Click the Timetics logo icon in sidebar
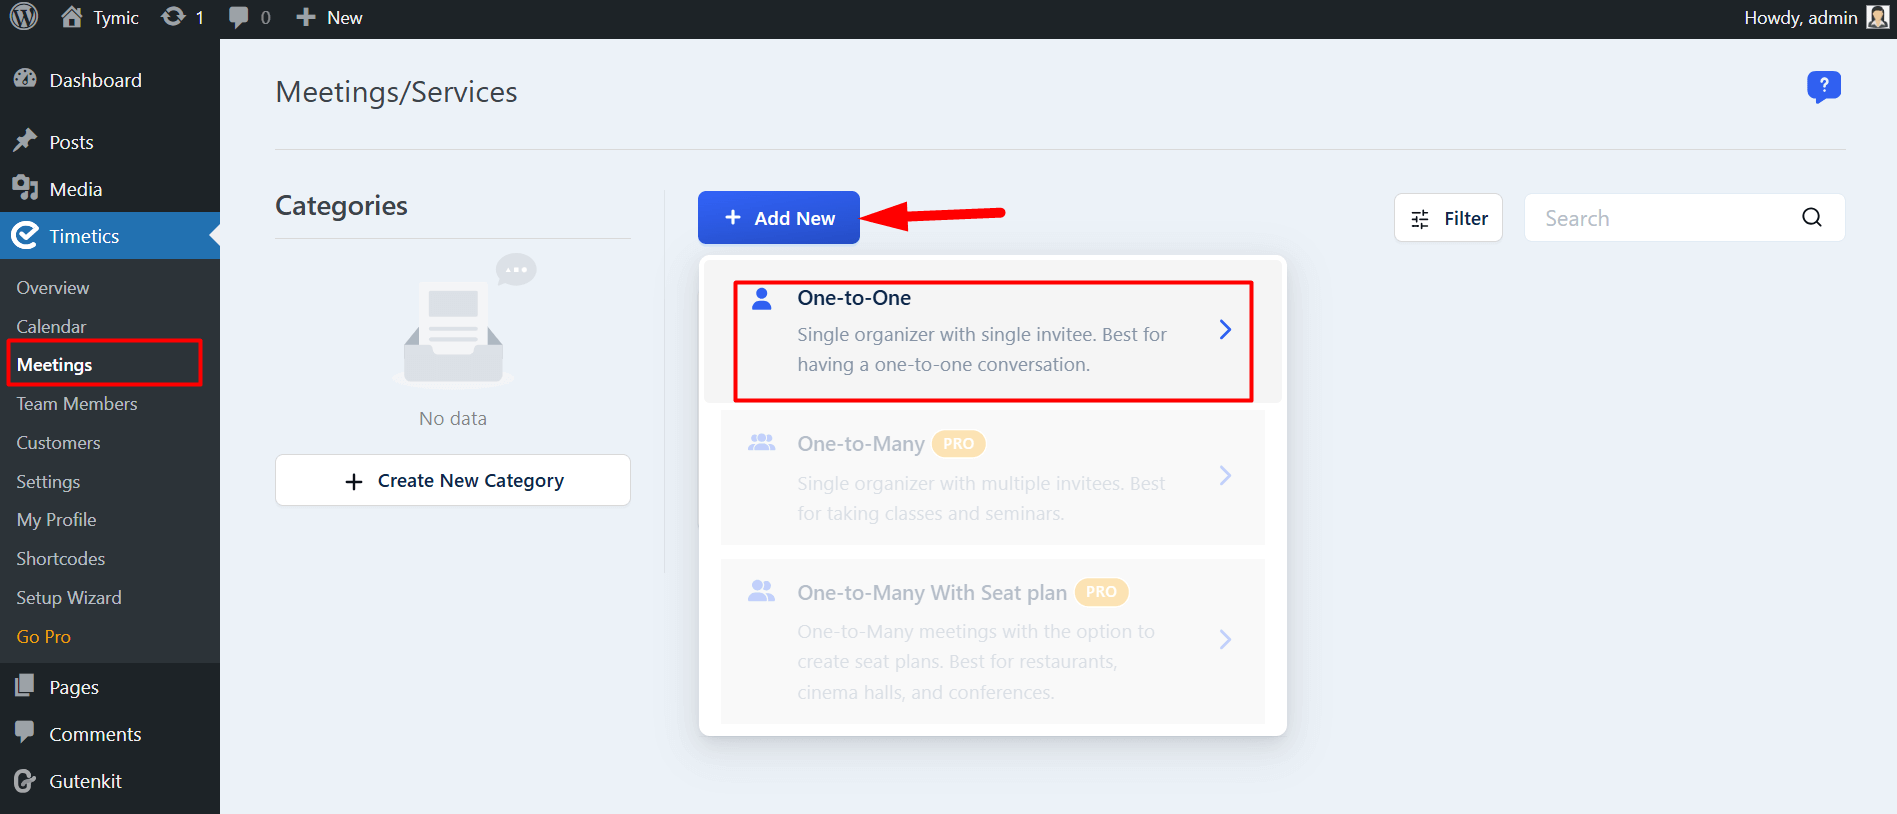Screen dimensions: 1897x814 point(25,235)
